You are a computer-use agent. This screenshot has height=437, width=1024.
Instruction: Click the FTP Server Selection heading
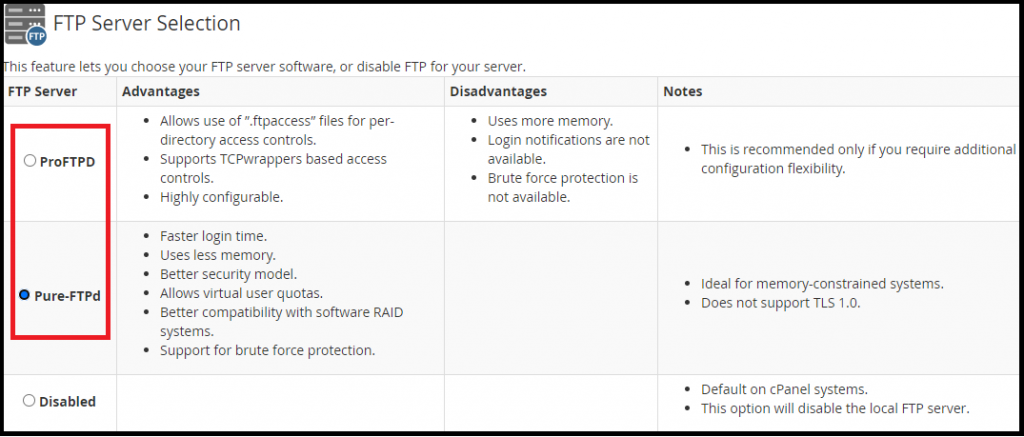(x=146, y=24)
